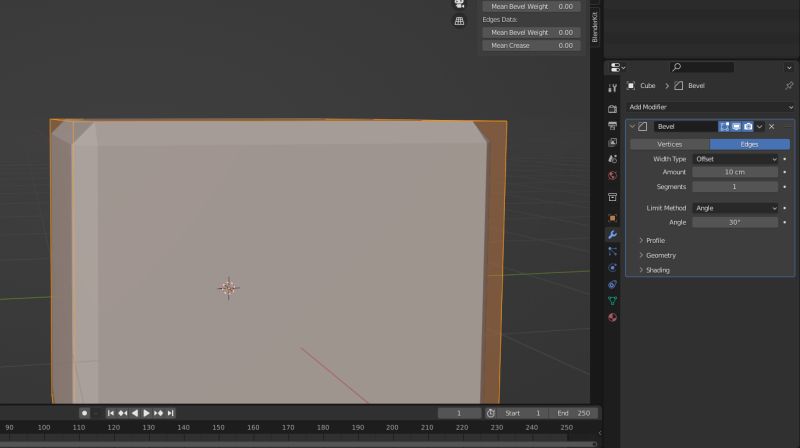Screen dimensions: 800x448
Task: Click frame 200 on the timeline ruler
Action: (x=392, y=428)
